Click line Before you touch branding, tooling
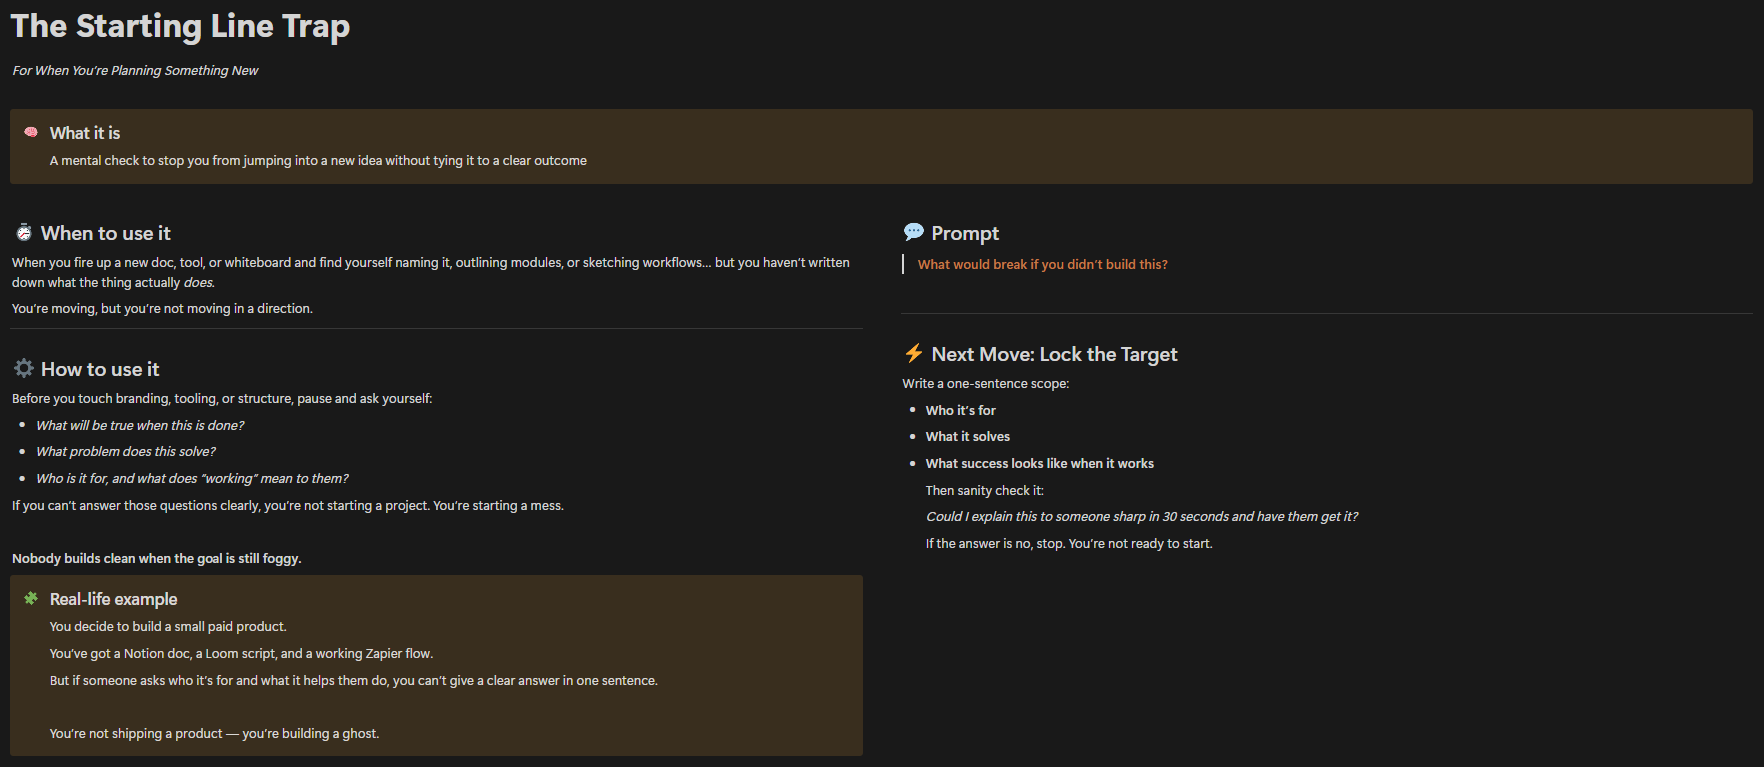Image resolution: width=1764 pixels, height=767 pixels. (x=222, y=399)
